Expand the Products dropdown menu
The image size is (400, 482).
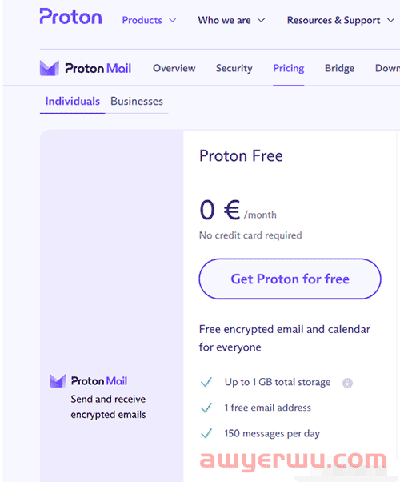point(149,20)
